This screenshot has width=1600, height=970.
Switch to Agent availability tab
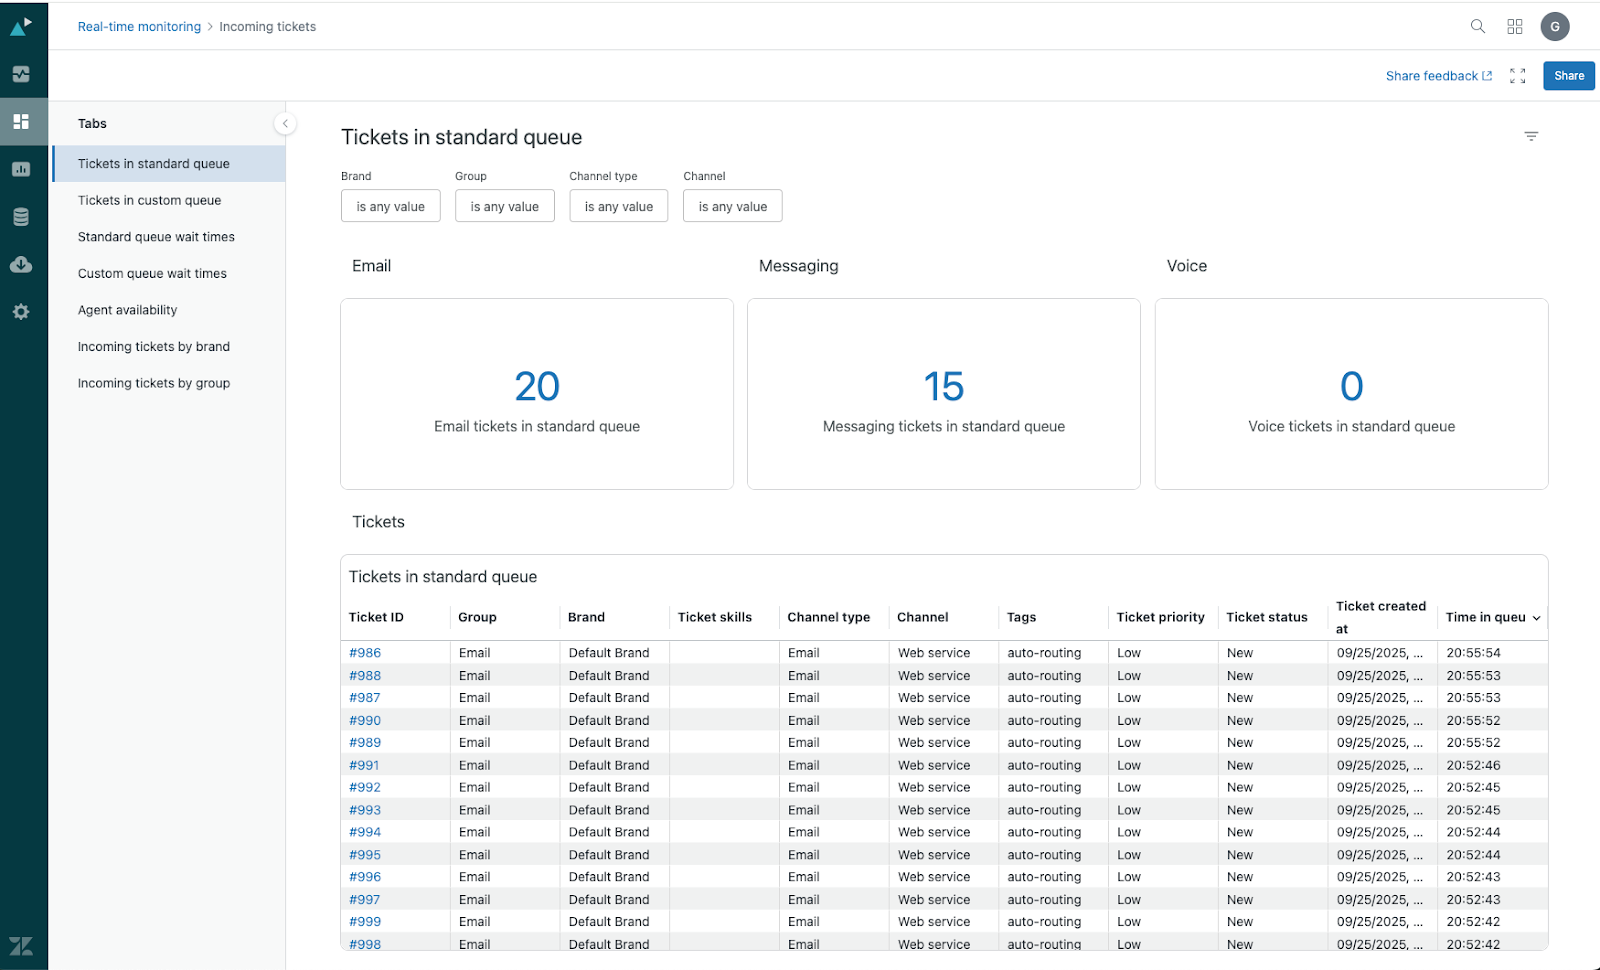[x=127, y=310]
